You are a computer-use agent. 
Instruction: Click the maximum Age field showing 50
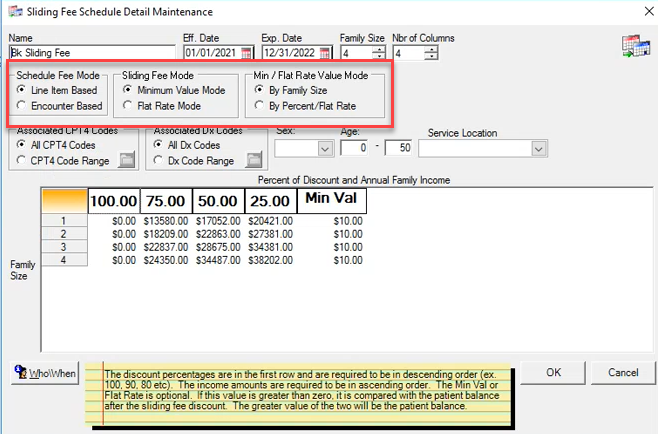click(399, 148)
